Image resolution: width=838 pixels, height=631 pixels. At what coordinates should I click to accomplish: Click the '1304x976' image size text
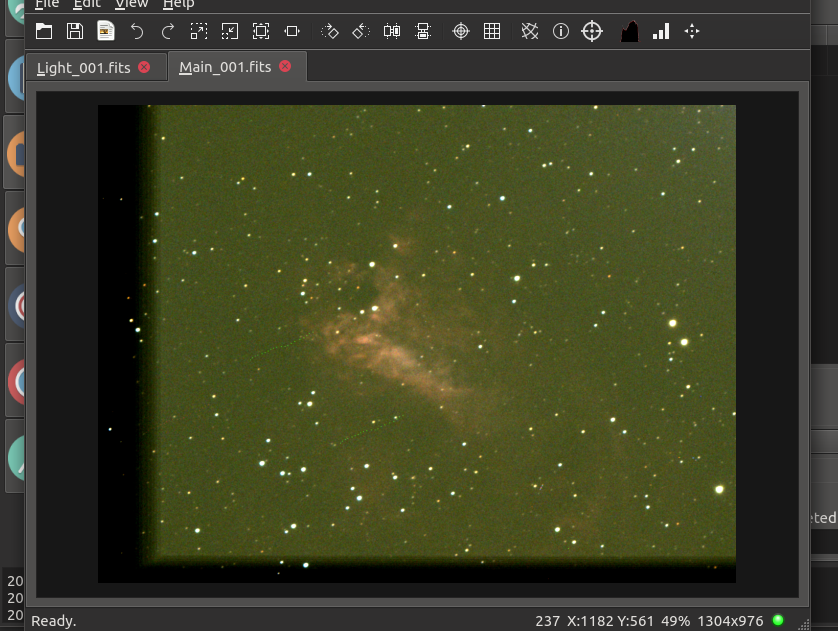pyautogui.click(x=730, y=621)
